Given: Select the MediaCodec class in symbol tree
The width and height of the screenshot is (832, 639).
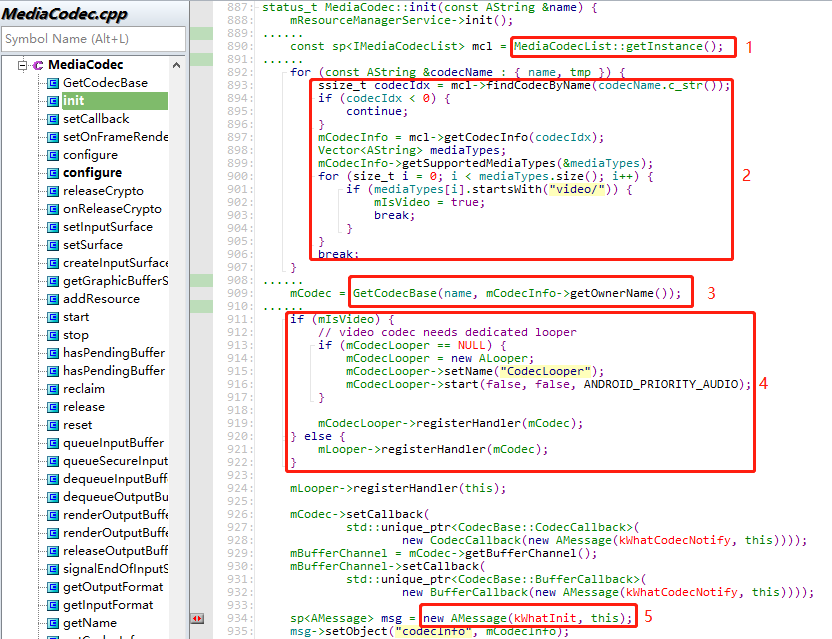Looking at the screenshot, I should 85,65.
